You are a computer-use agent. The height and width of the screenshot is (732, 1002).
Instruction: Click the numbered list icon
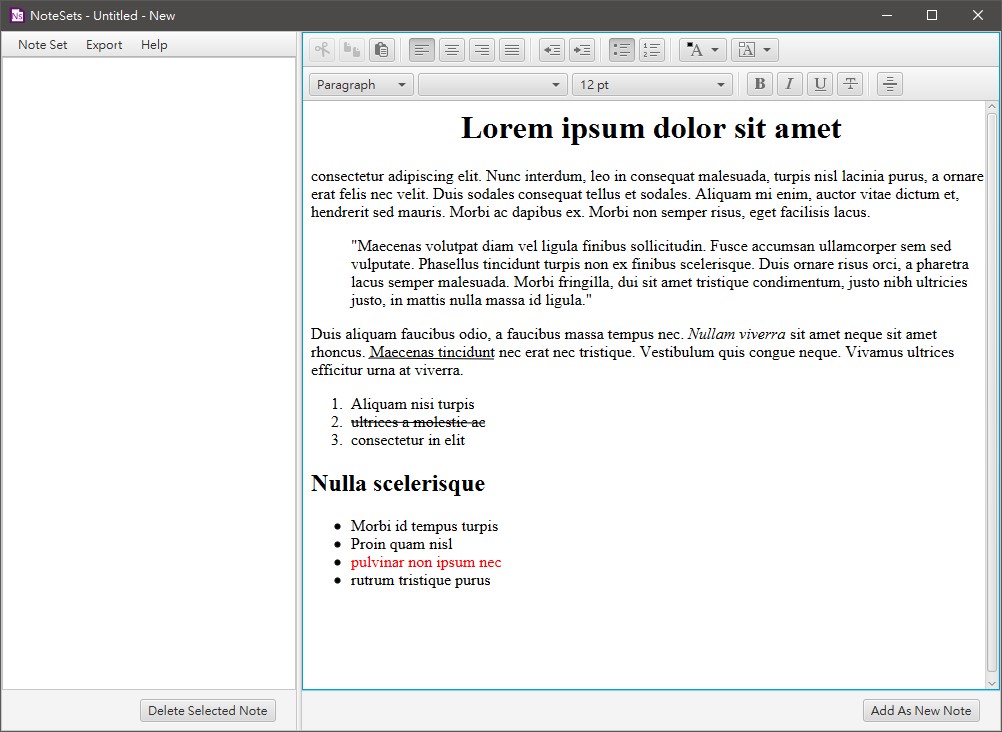[x=652, y=50]
